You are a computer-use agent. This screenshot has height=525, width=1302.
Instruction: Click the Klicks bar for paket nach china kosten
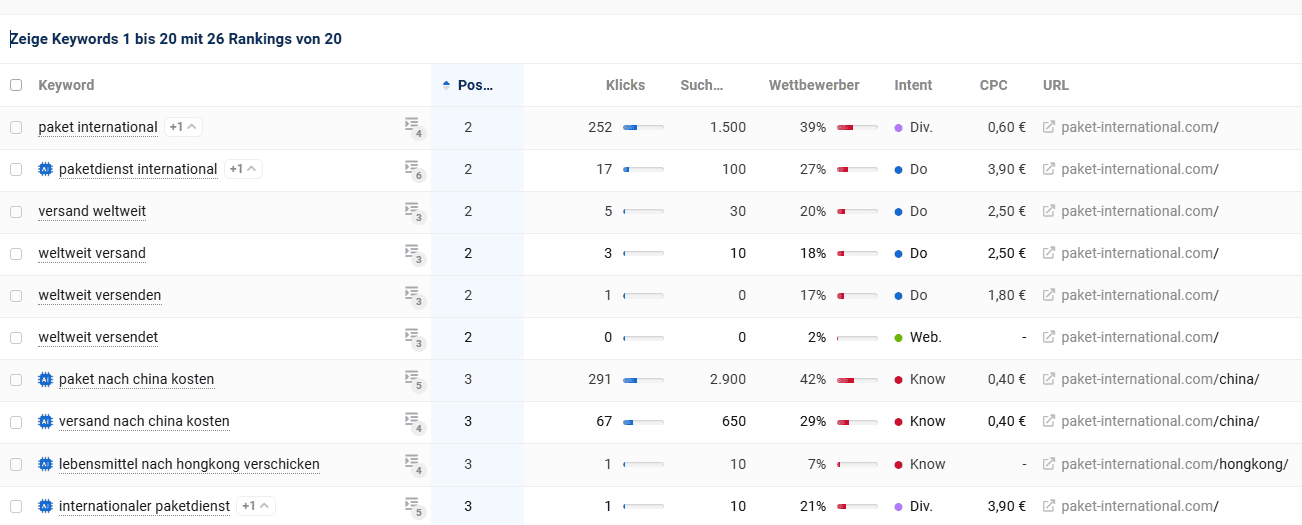click(x=643, y=380)
